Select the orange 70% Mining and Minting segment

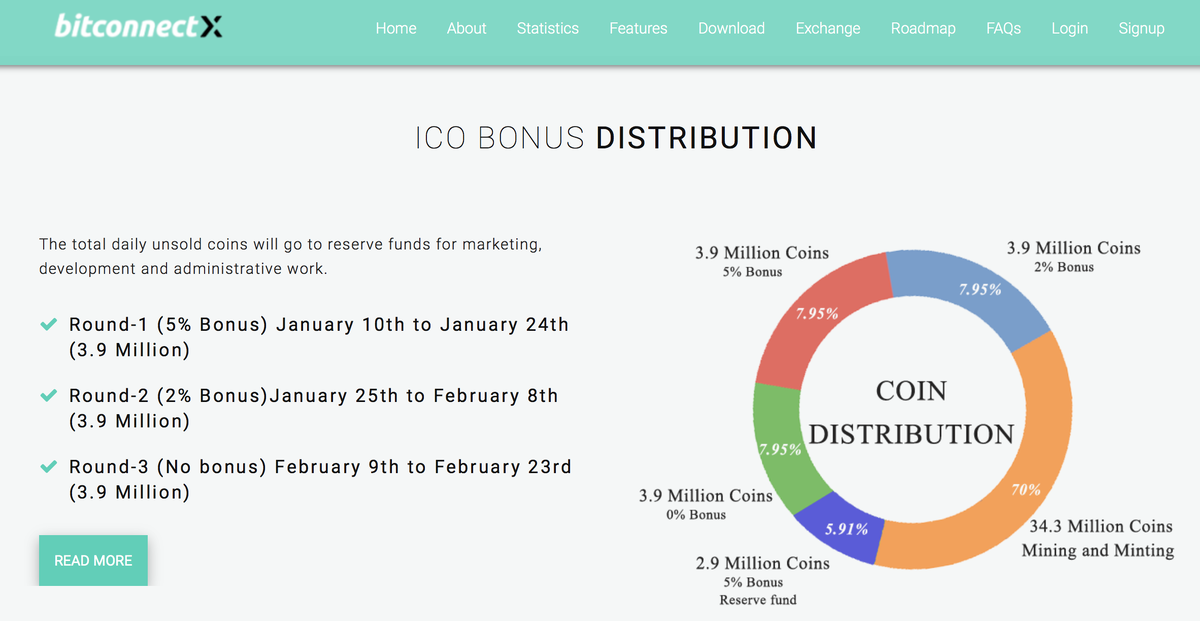1030,470
